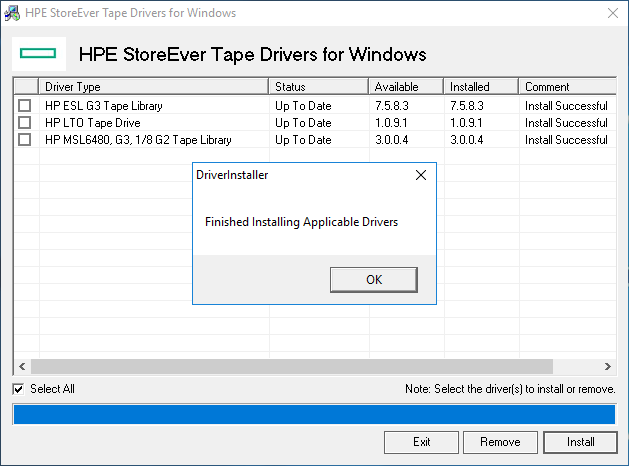Click the Installed column header
The image size is (629, 466).
pos(481,87)
